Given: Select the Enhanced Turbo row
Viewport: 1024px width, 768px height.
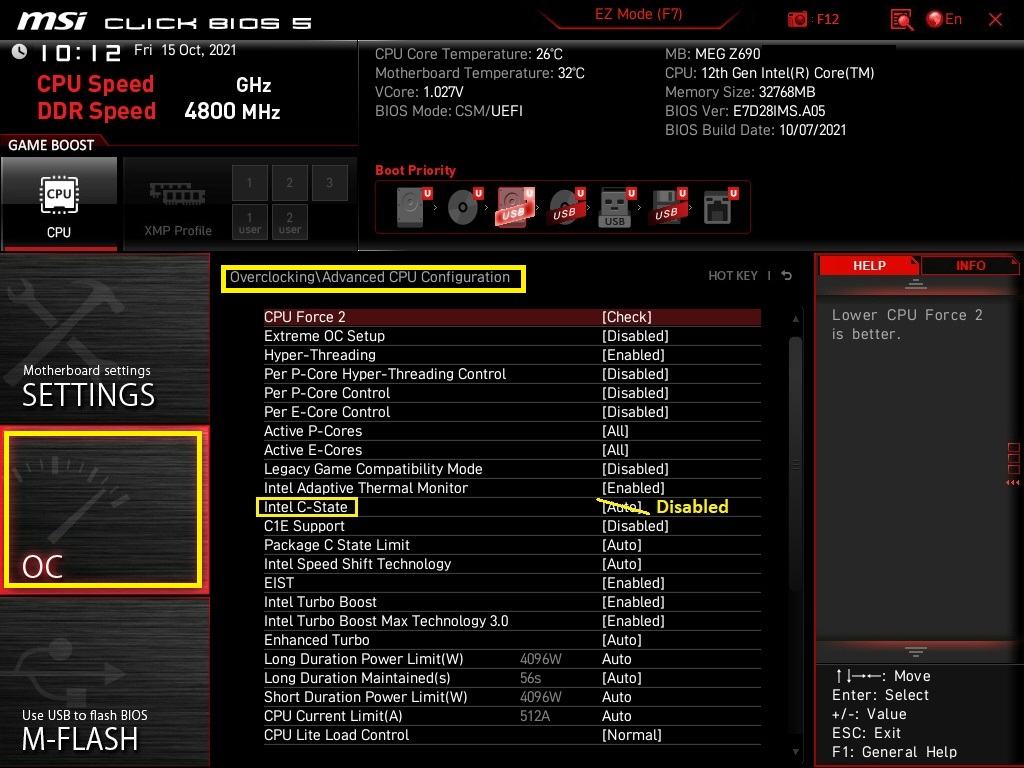Looking at the screenshot, I should pyautogui.click(x=512, y=639).
